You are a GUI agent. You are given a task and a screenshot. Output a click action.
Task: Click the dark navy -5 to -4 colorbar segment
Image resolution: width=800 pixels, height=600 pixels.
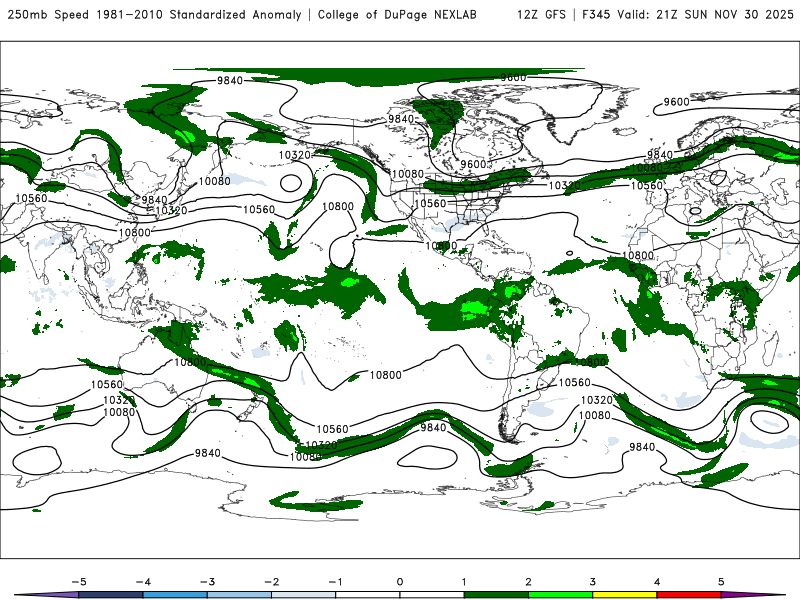tap(111, 595)
